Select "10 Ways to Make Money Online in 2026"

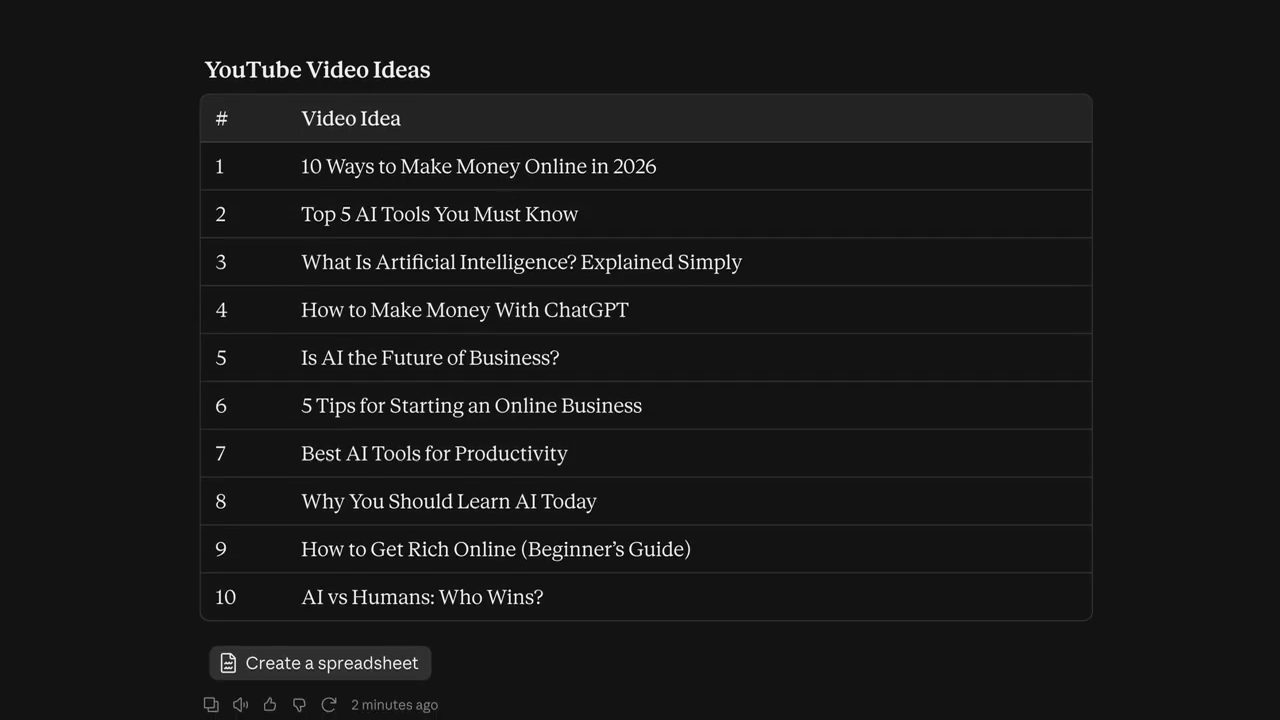pyautogui.click(x=479, y=166)
